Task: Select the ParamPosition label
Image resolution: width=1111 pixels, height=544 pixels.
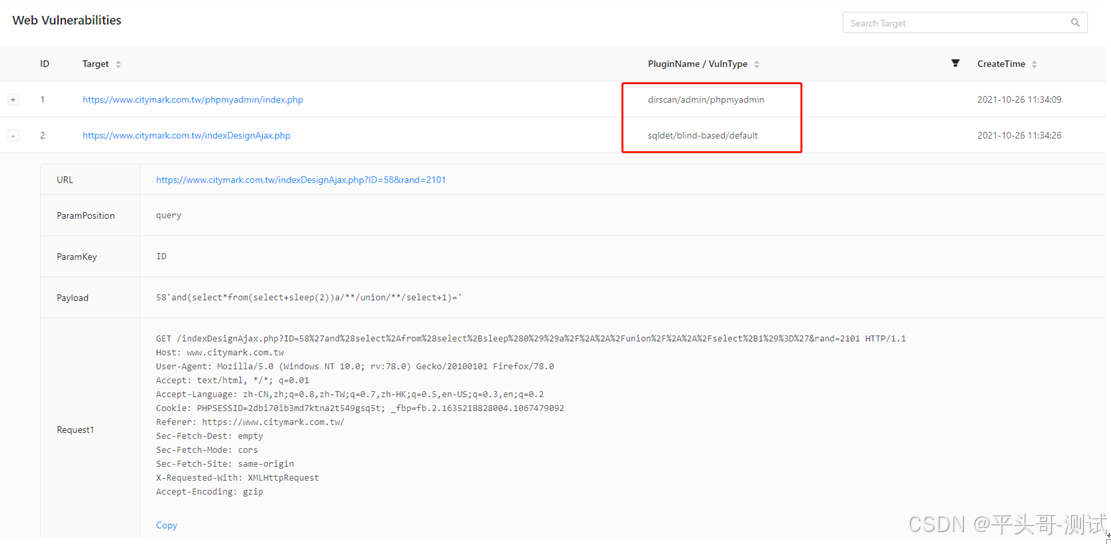Action: click(86, 215)
